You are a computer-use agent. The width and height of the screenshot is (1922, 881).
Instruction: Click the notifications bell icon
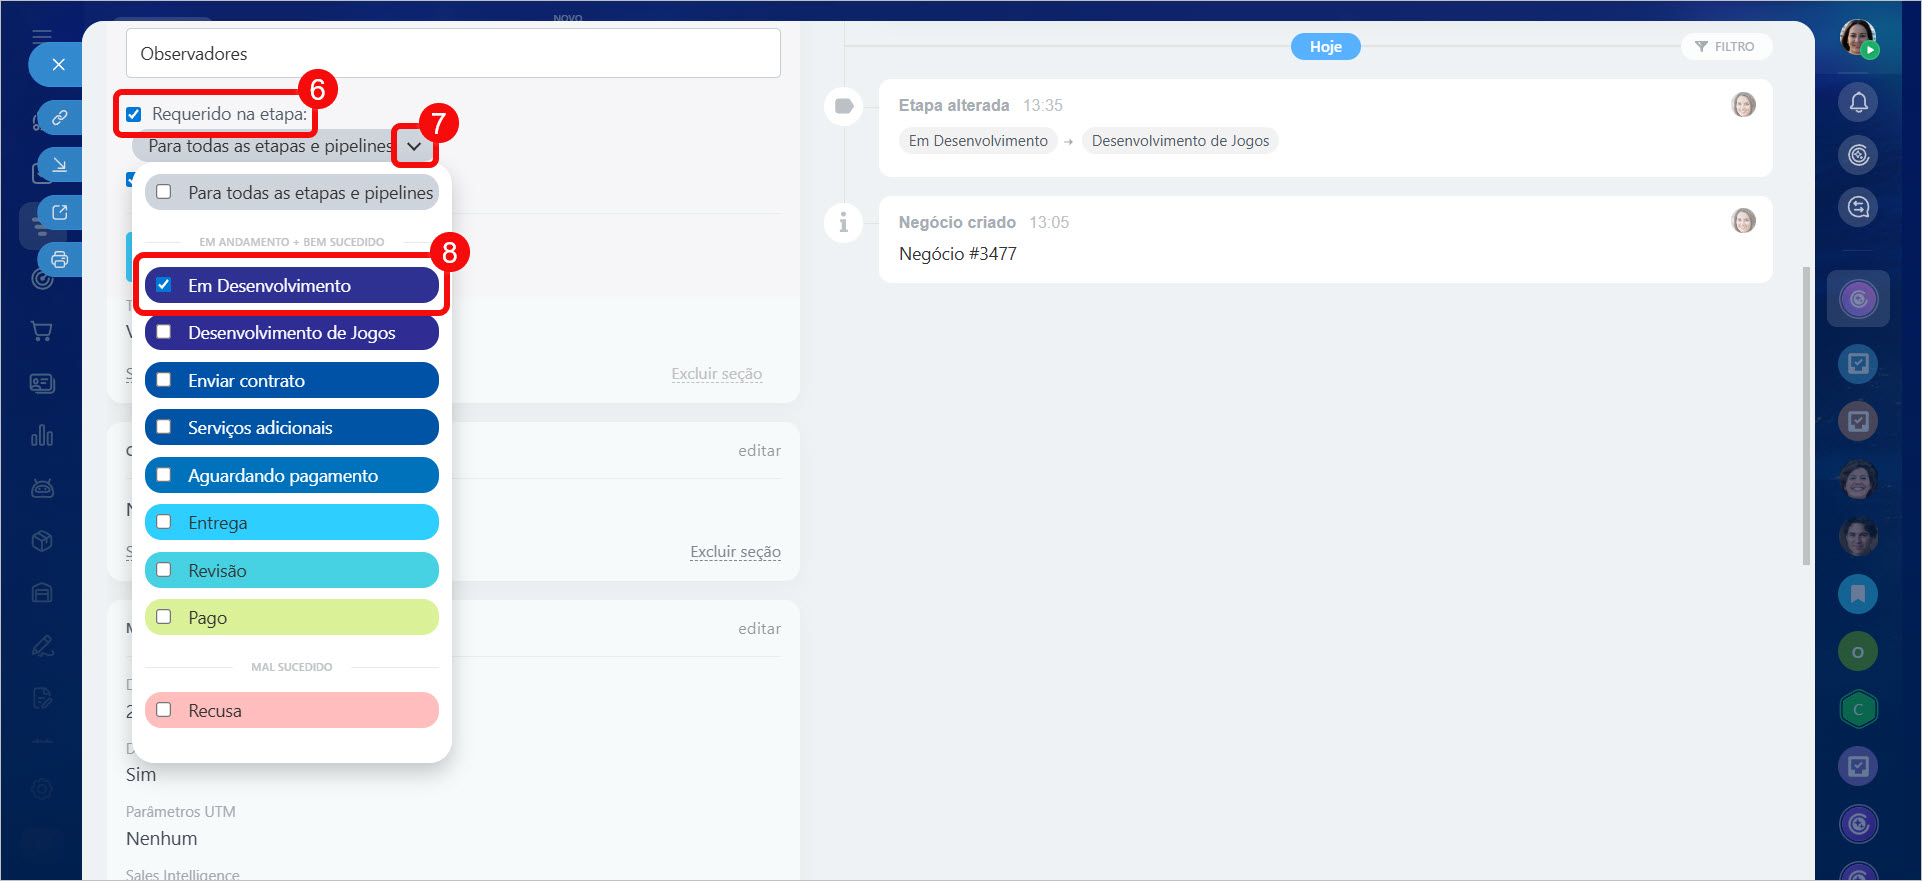click(x=1858, y=102)
